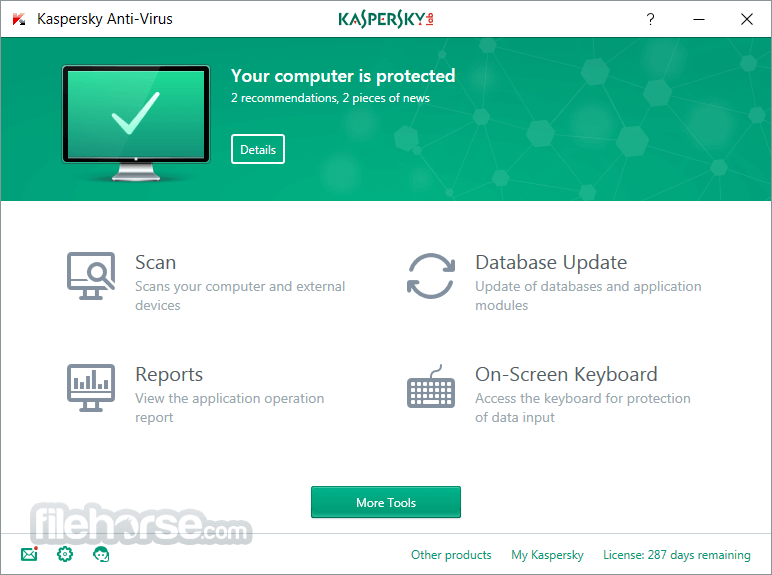772x575 pixels.
Task: Click the Scan monitor magnifier icon
Action: (x=91, y=276)
